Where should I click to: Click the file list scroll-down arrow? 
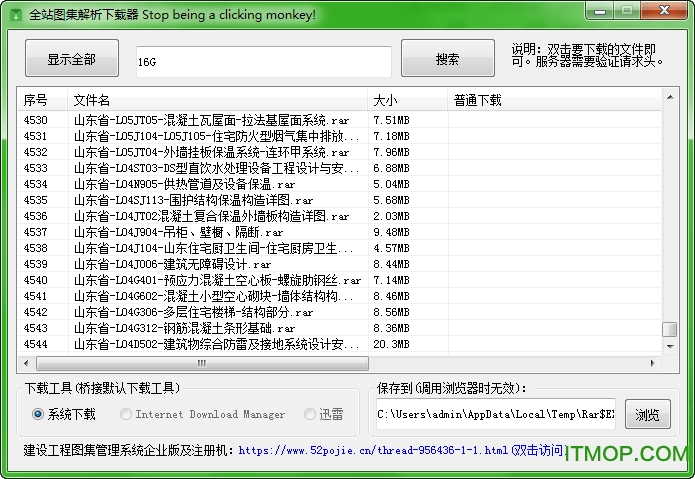669,343
